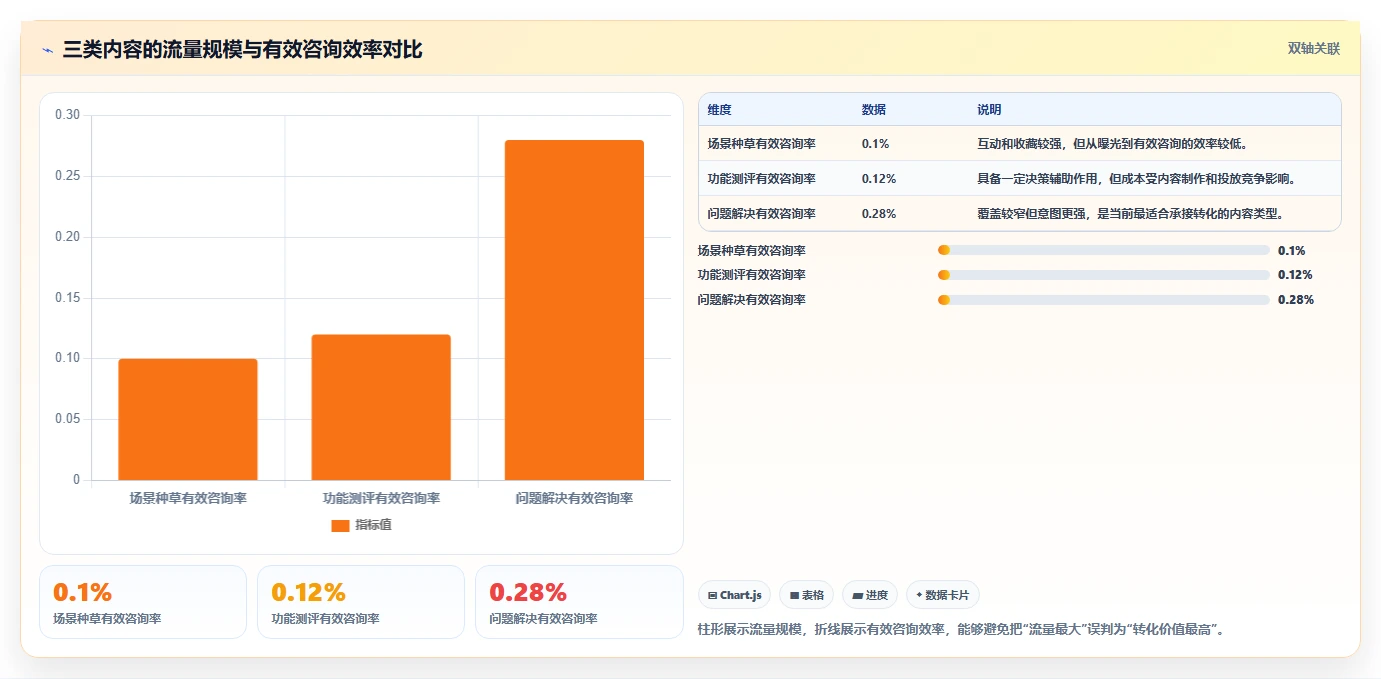Click the 场景种草有效咨询率 table row label
1381x679 pixels.
click(x=761, y=144)
